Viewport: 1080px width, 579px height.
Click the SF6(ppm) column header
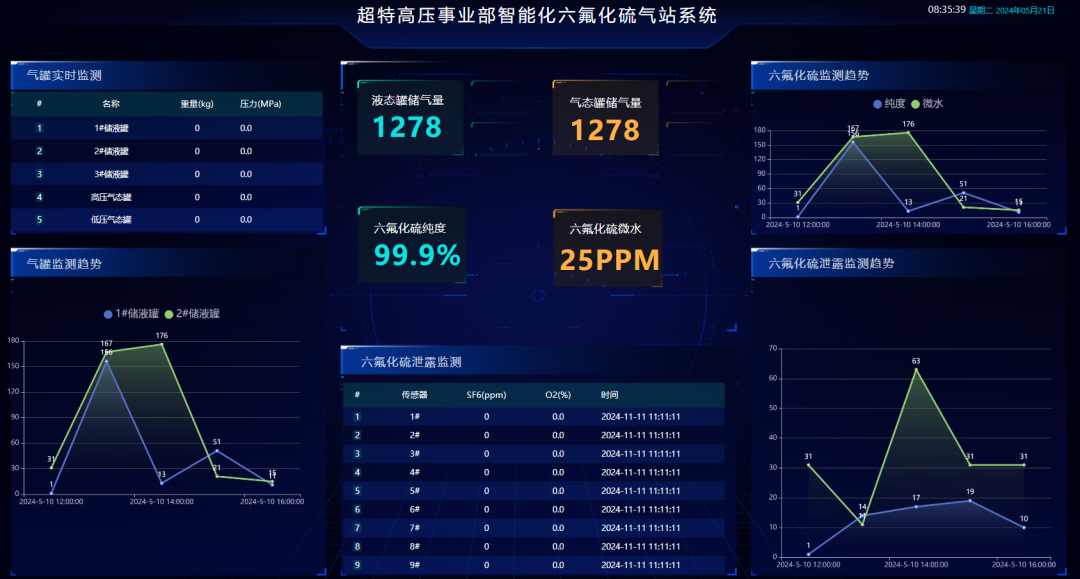487,395
